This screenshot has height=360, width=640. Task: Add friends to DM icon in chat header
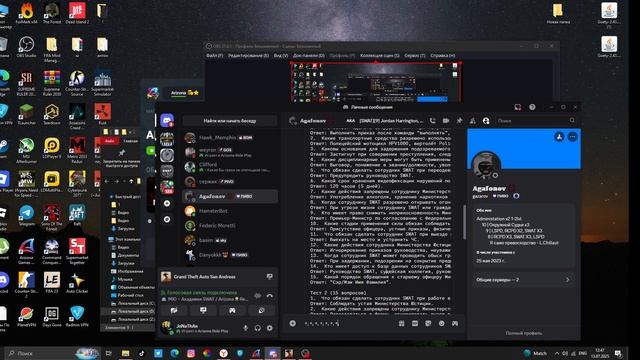click(472, 121)
